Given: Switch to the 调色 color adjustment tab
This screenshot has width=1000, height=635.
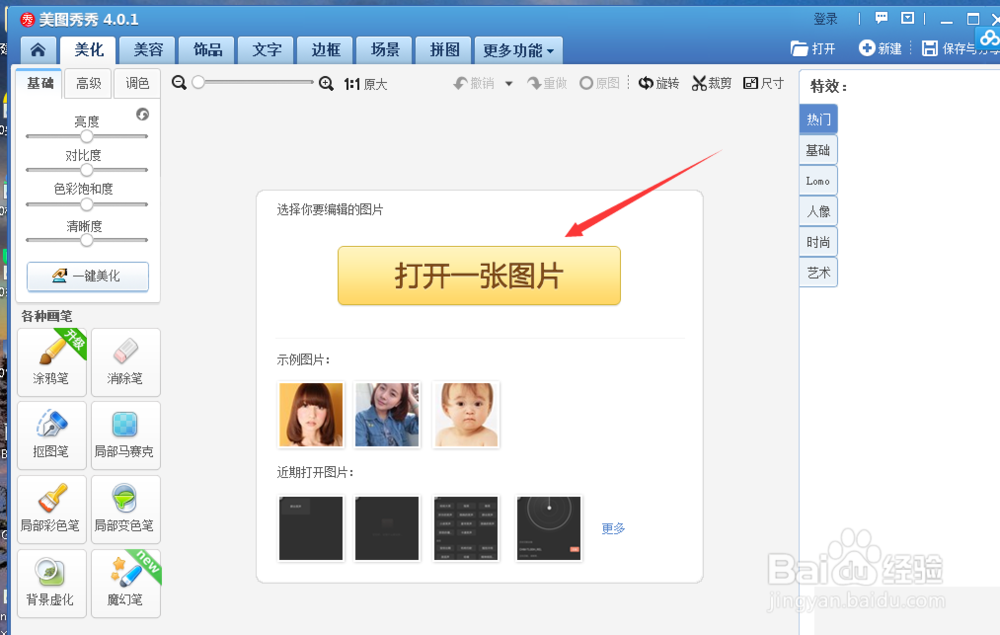Looking at the screenshot, I should pos(136,83).
